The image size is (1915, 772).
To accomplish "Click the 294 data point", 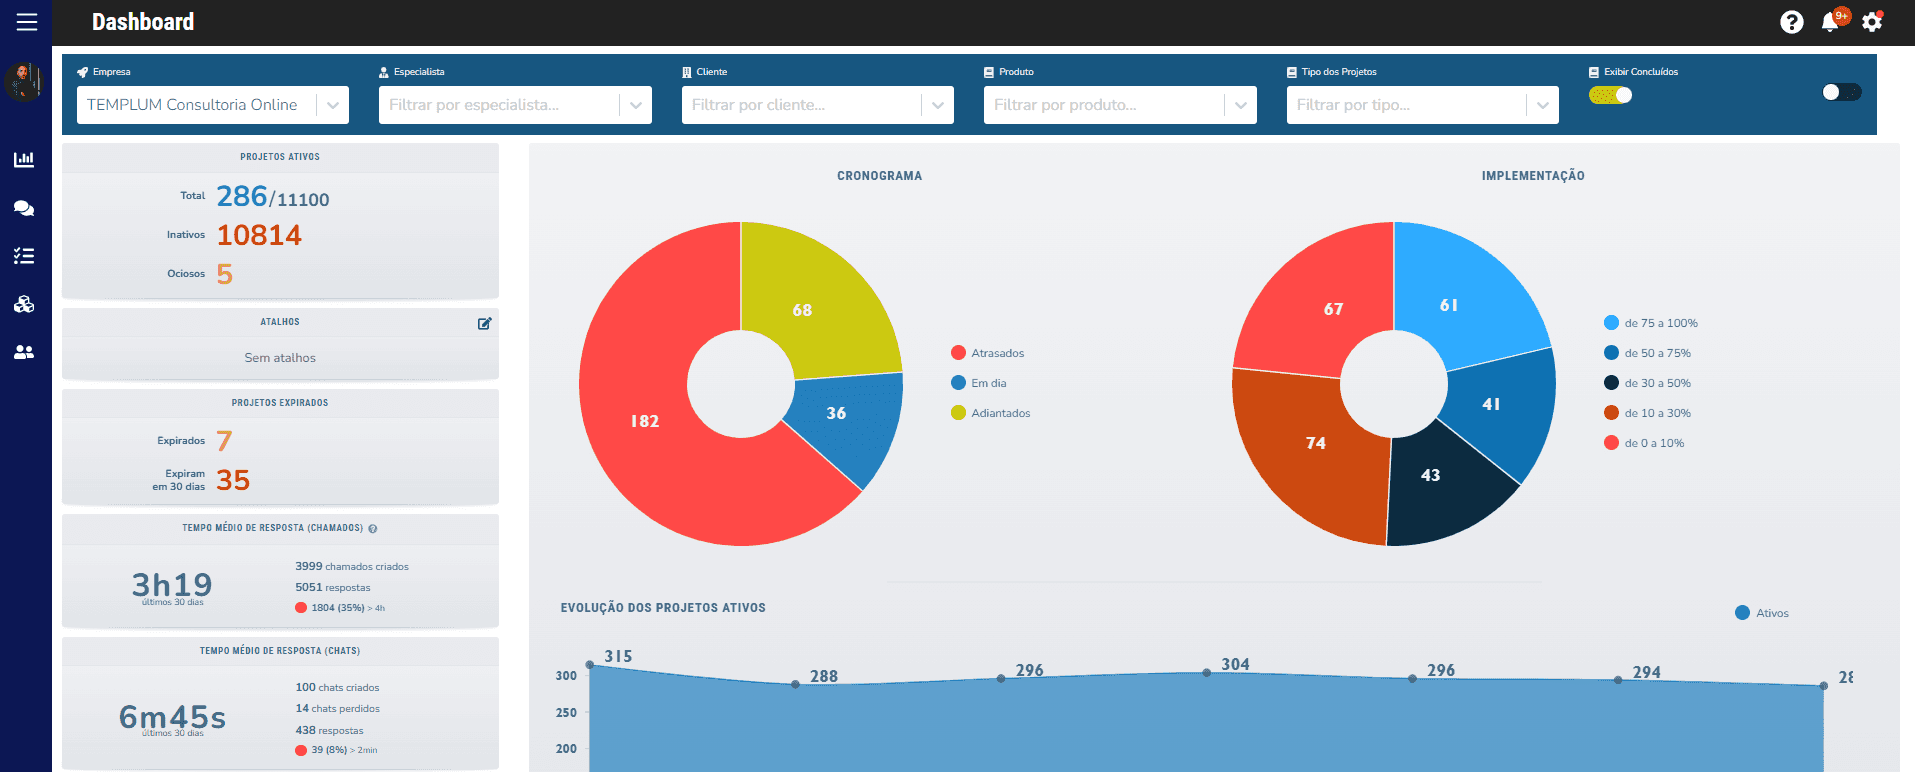I will 1618,680.
